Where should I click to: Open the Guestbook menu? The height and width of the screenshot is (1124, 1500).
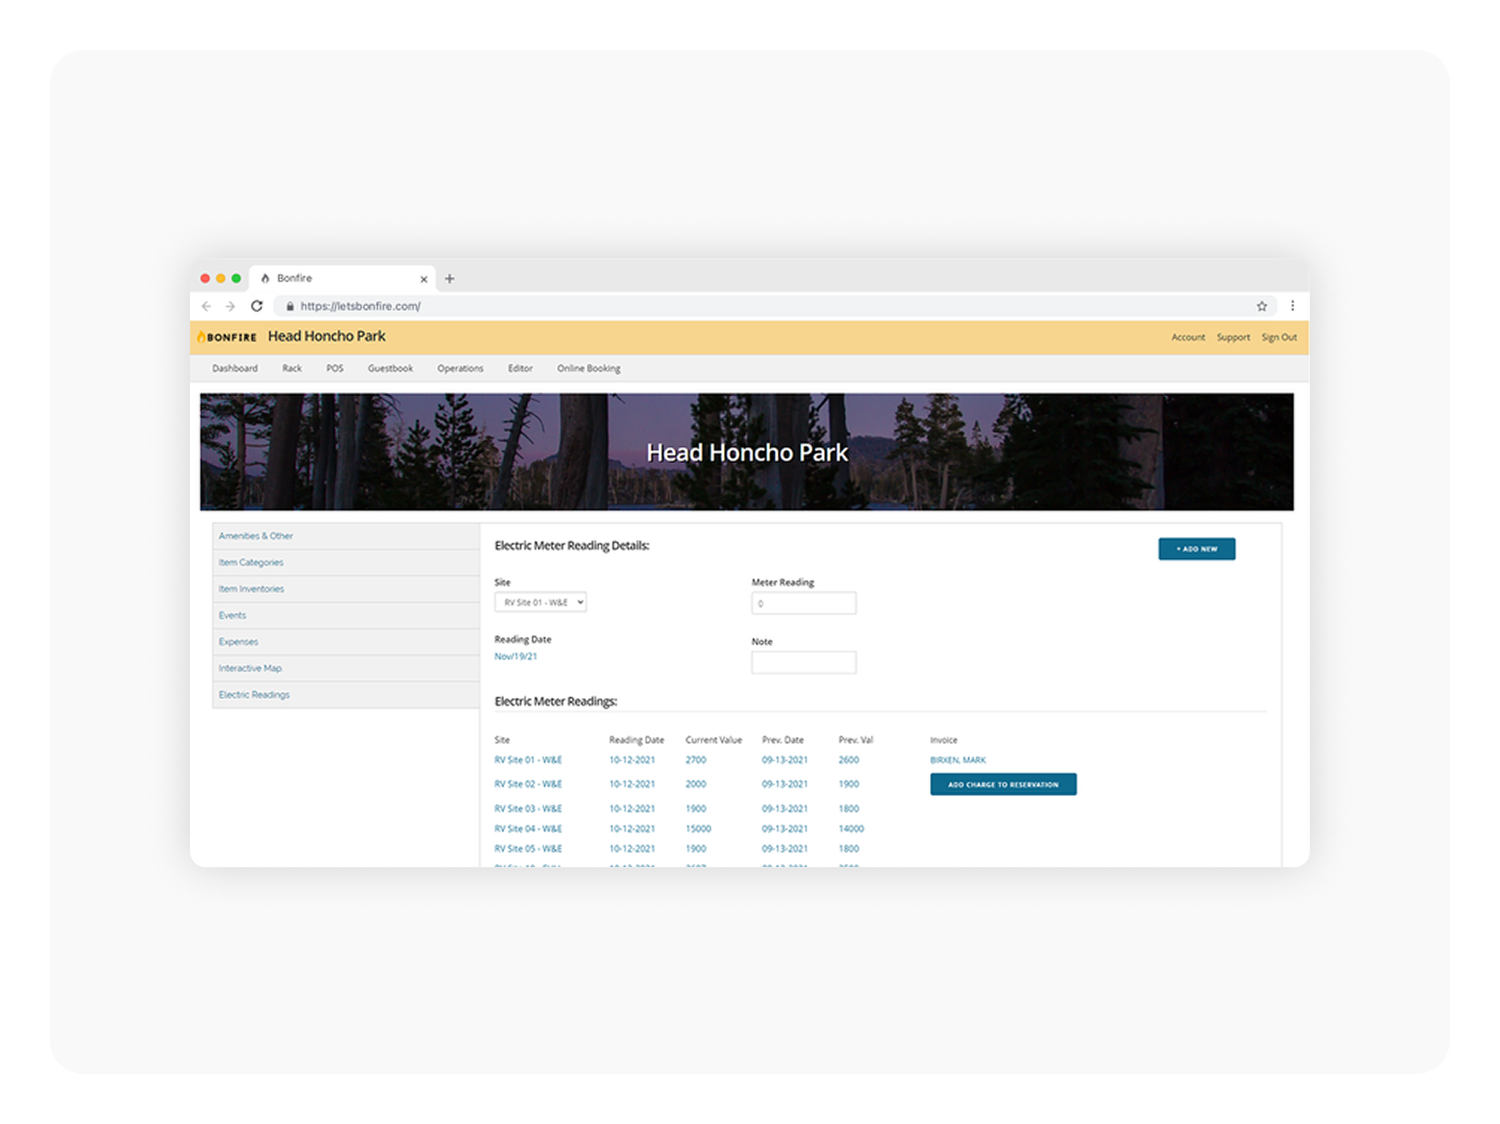click(390, 369)
